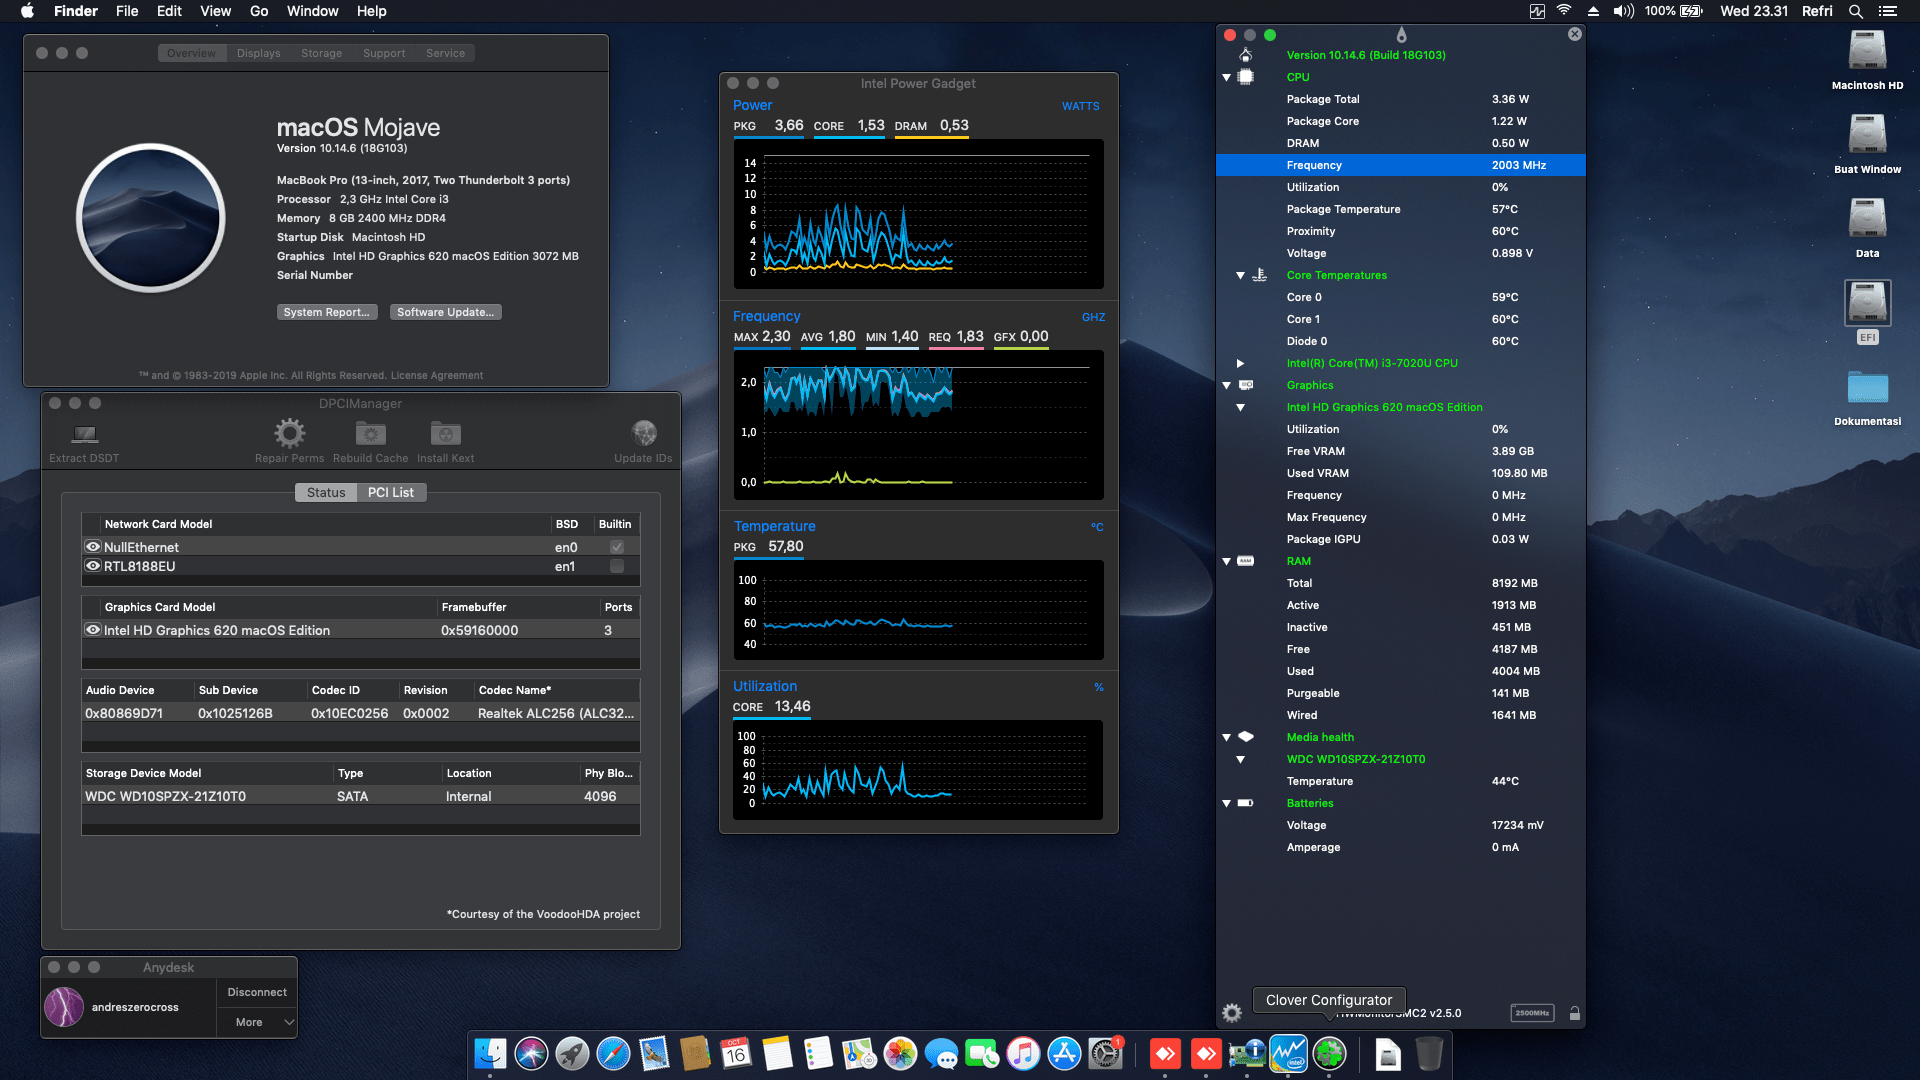Toggle Builtin checkbox for NullEthernet
The image size is (1920, 1080).
pyautogui.click(x=617, y=547)
